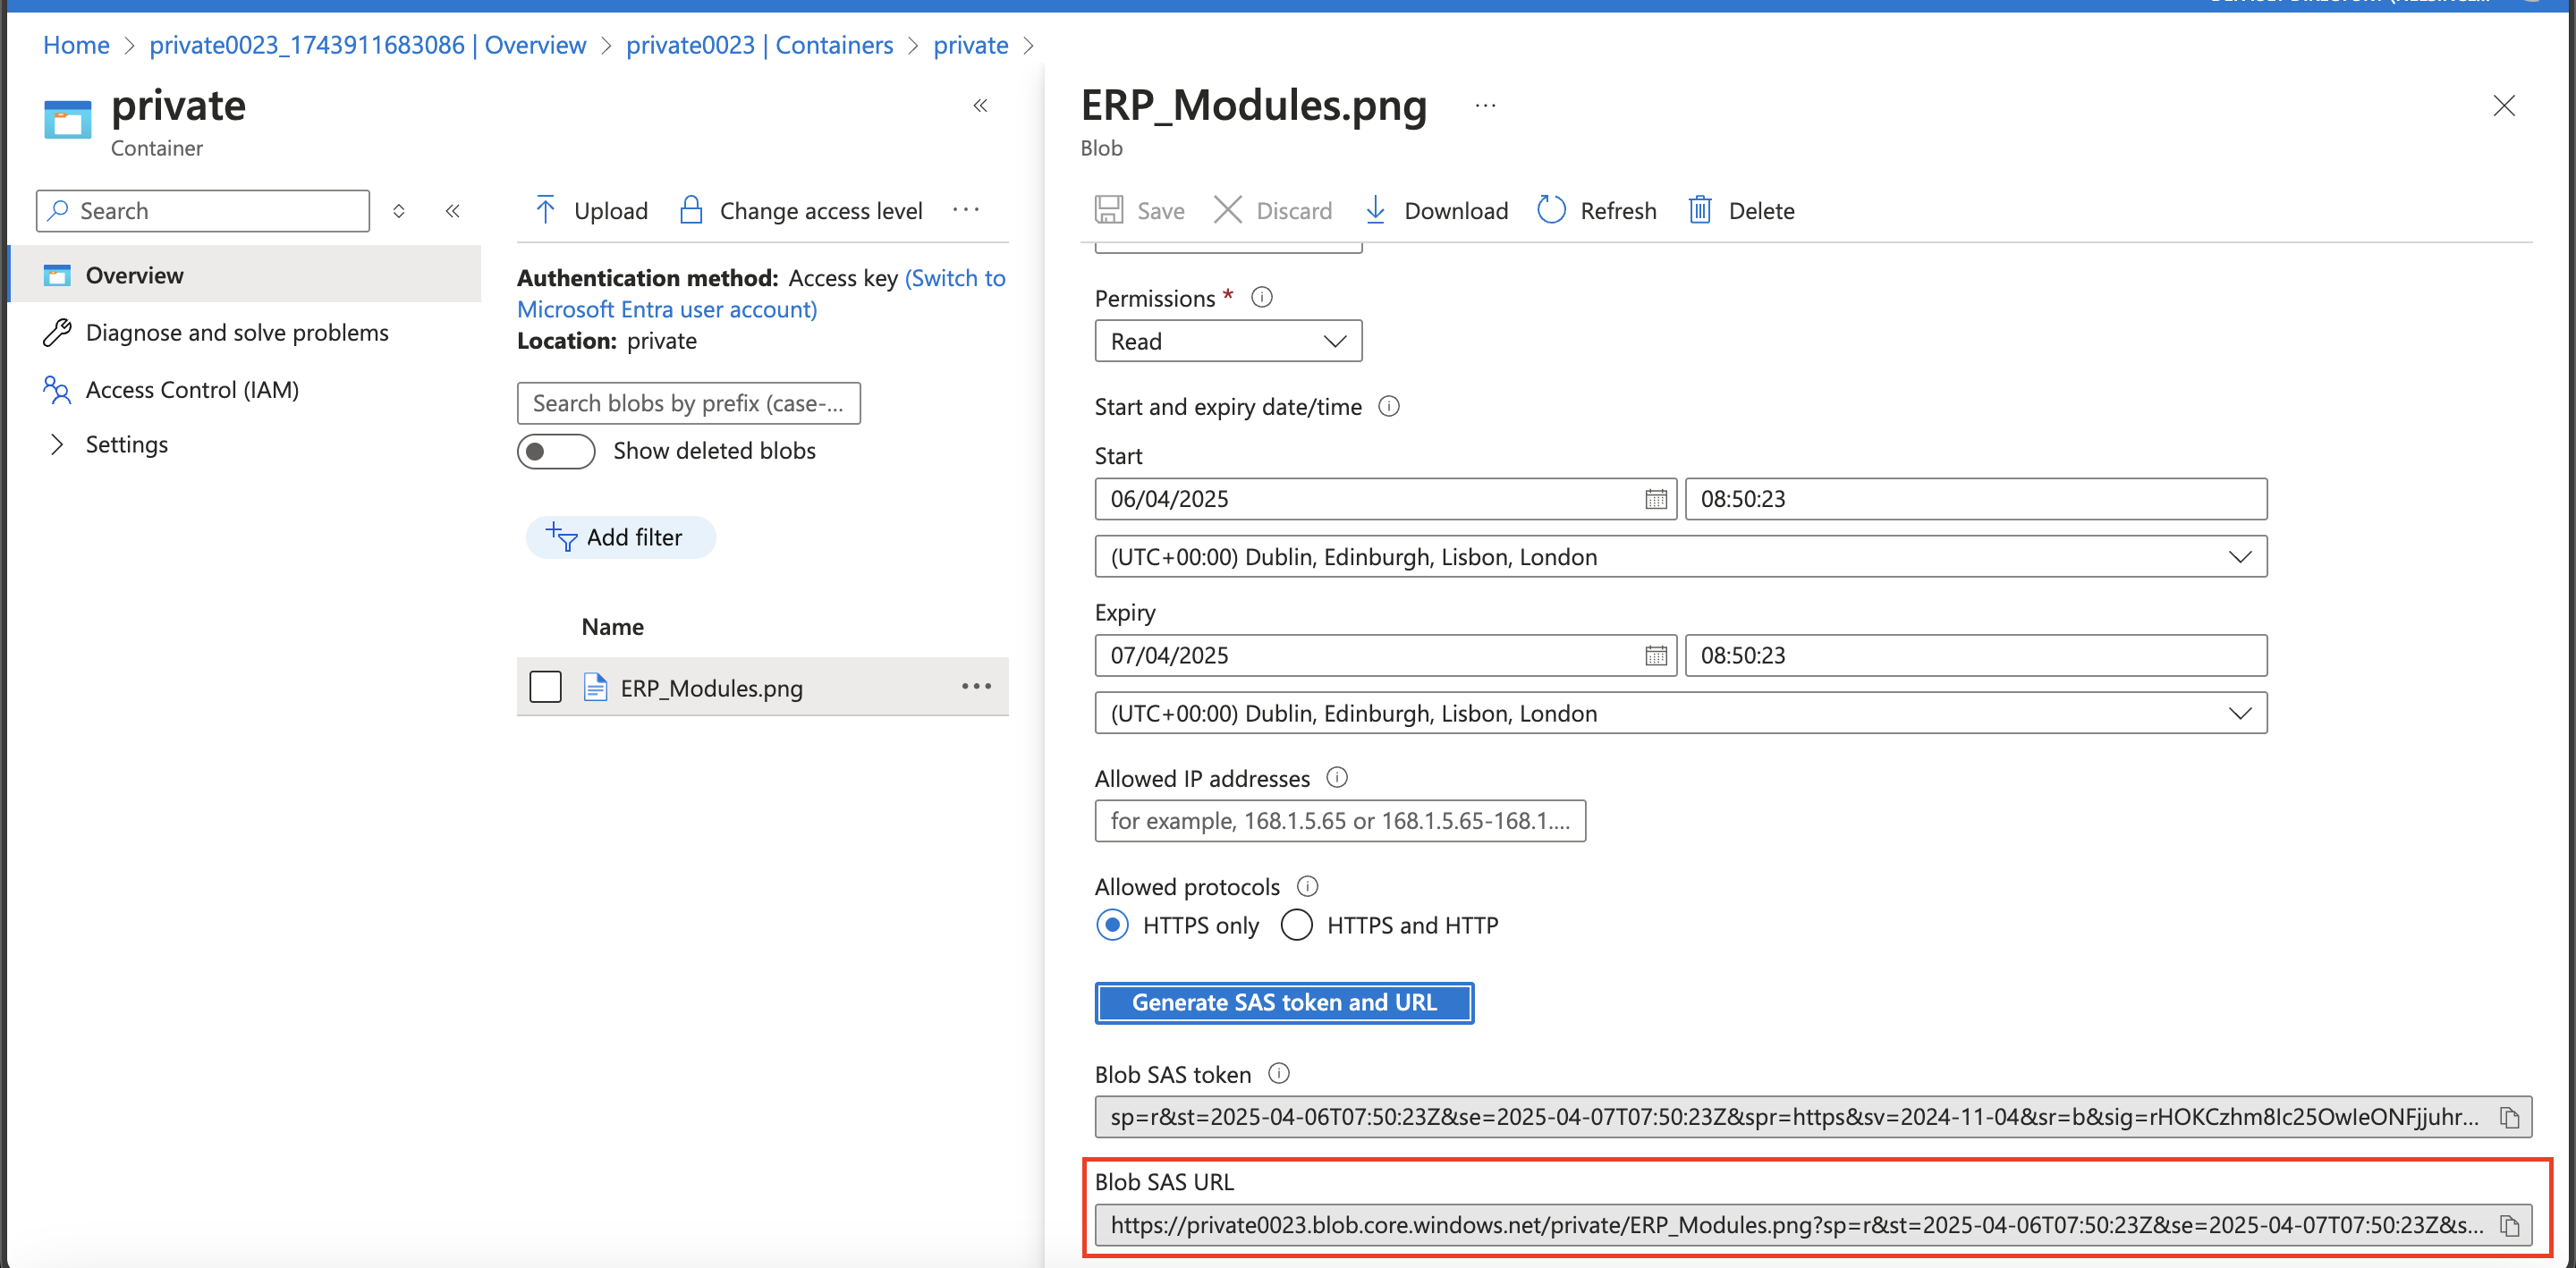Collapse the sidebar menu chevron
2576x1268 pixels.
click(452, 211)
